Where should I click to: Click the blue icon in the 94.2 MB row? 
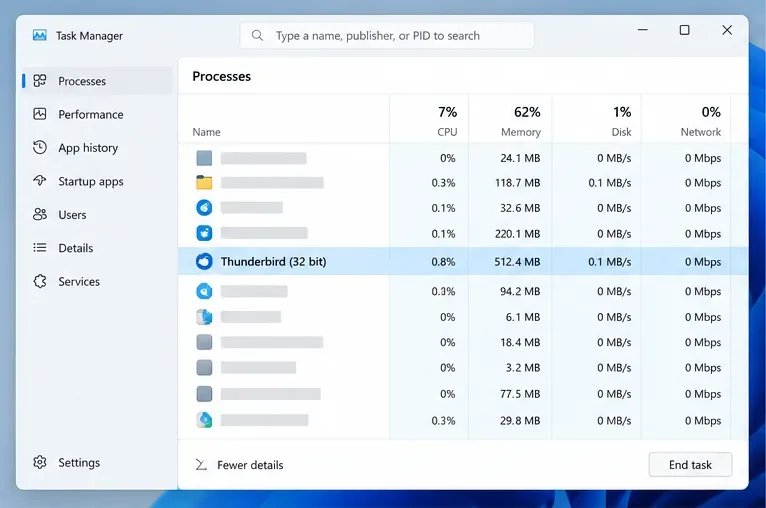204,291
